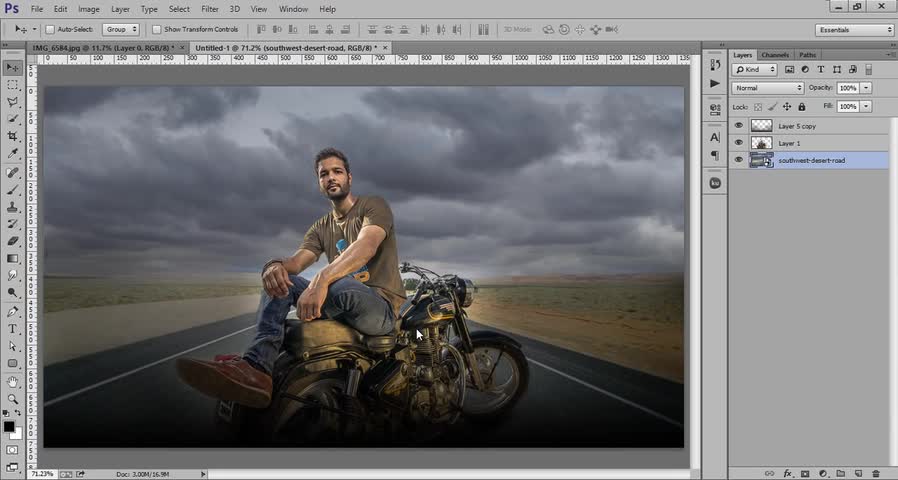This screenshot has width=898, height=480.
Task: Open the Image menu
Action: (89, 9)
